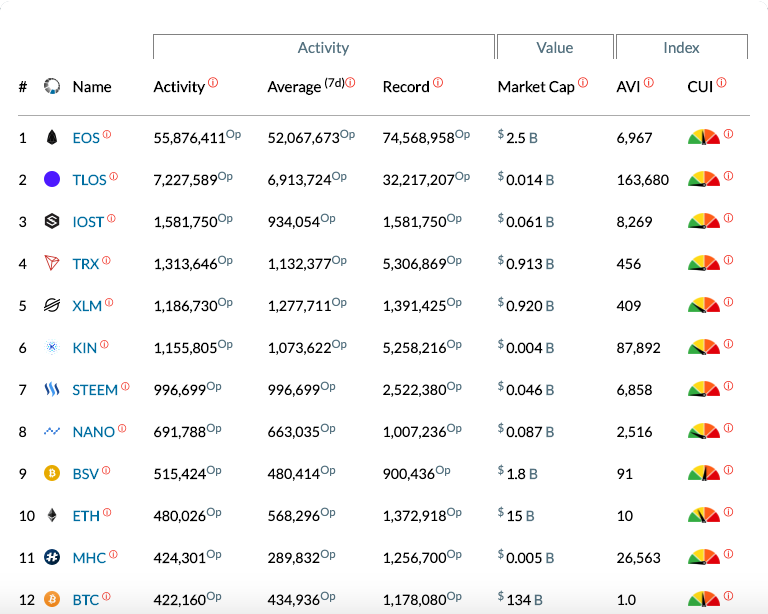Open the TLOS coin link

(x=89, y=180)
